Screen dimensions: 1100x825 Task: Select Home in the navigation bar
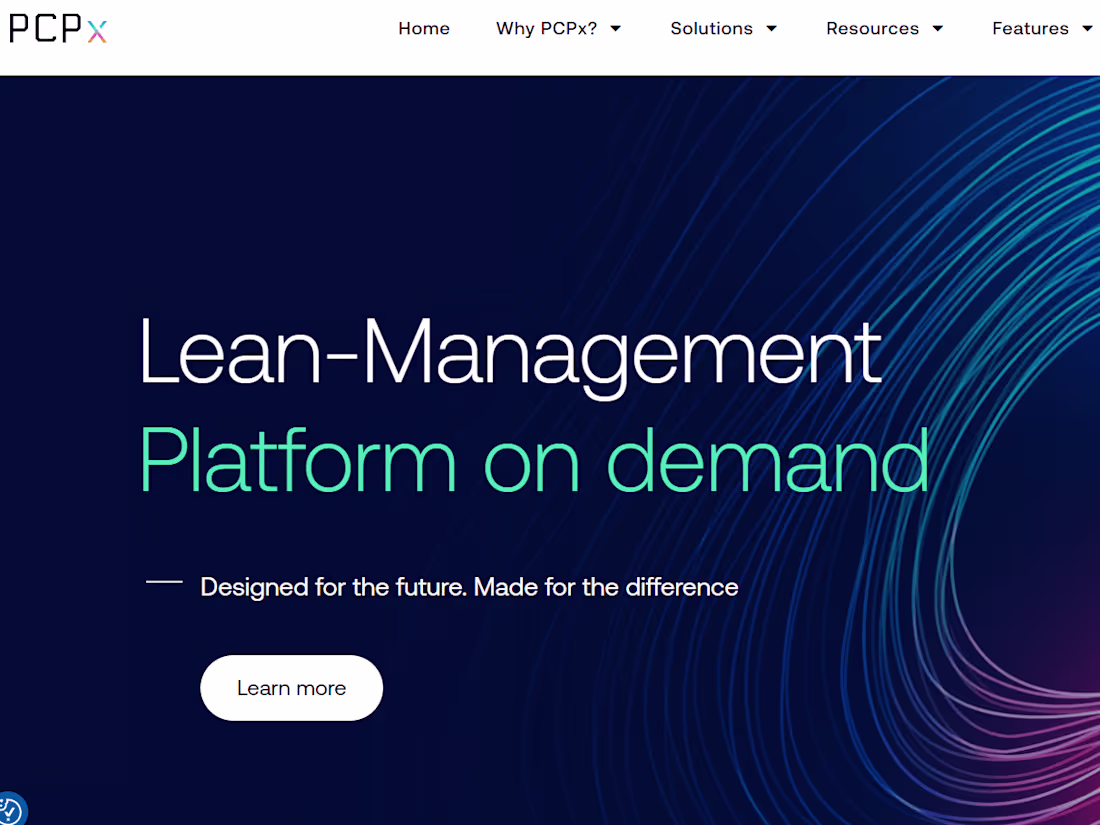coord(424,29)
